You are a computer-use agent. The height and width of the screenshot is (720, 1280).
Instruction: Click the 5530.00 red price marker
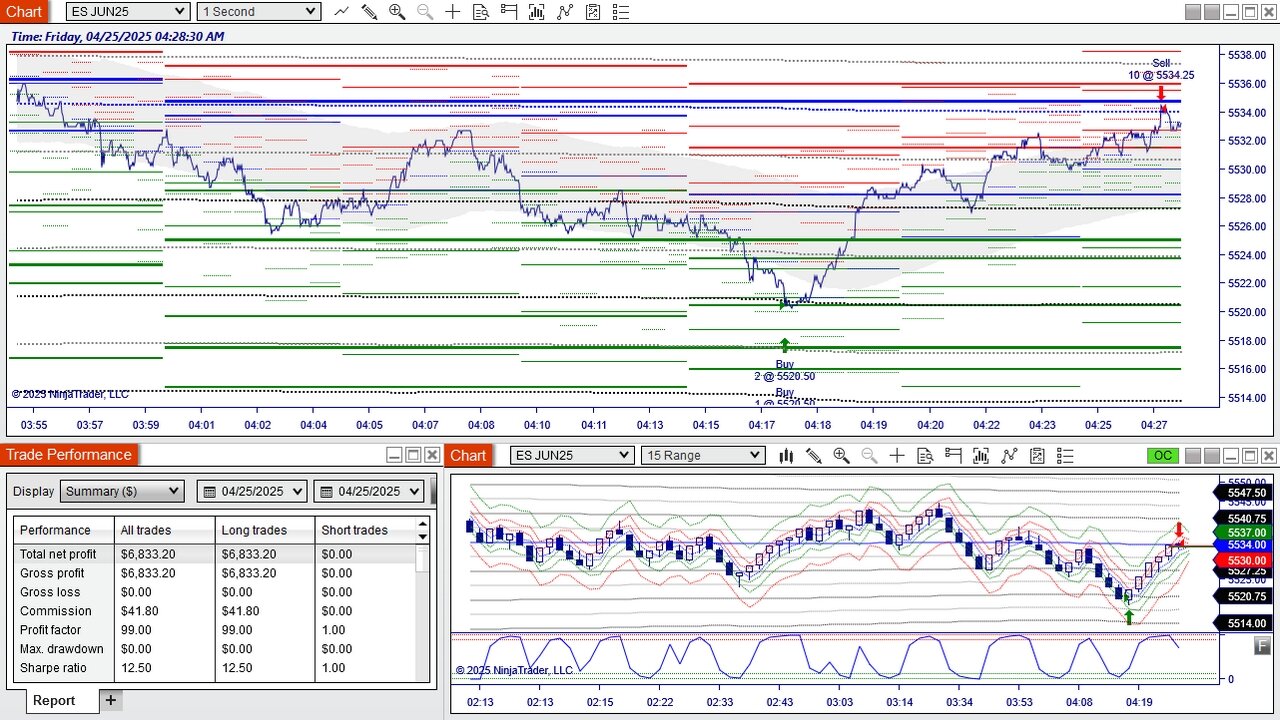1241,561
